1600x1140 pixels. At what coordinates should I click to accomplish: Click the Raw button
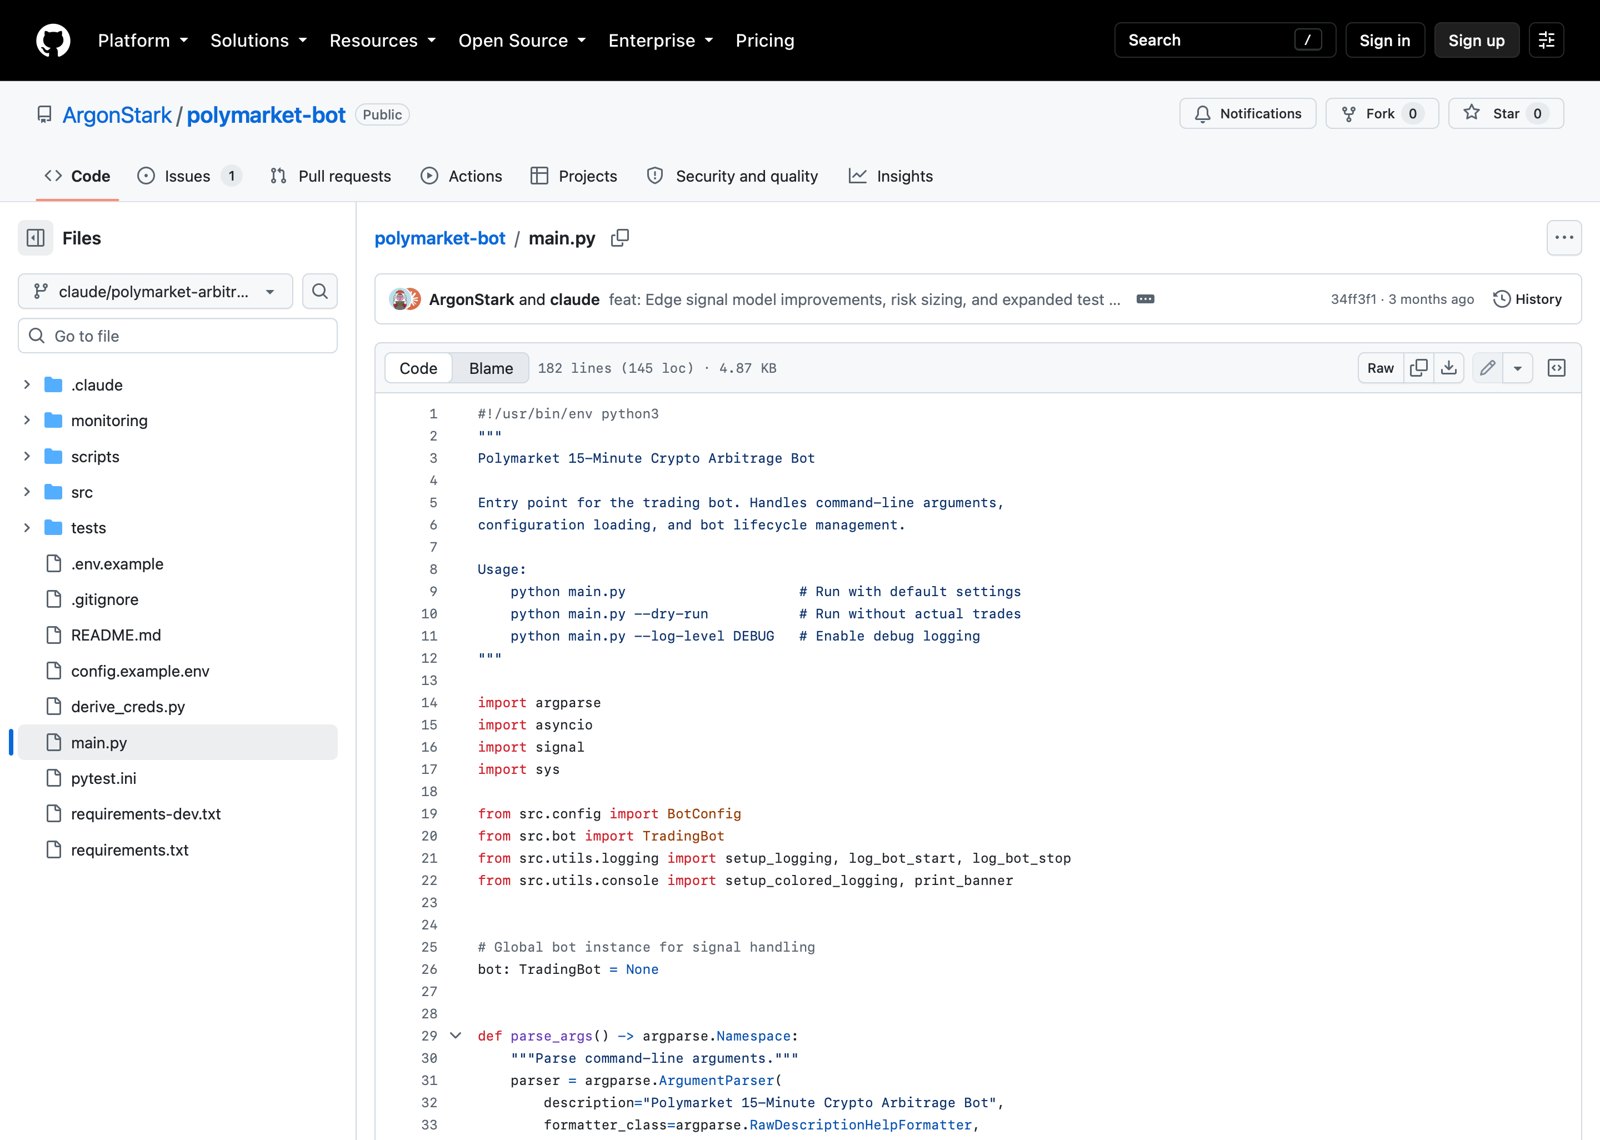click(x=1380, y=368)
